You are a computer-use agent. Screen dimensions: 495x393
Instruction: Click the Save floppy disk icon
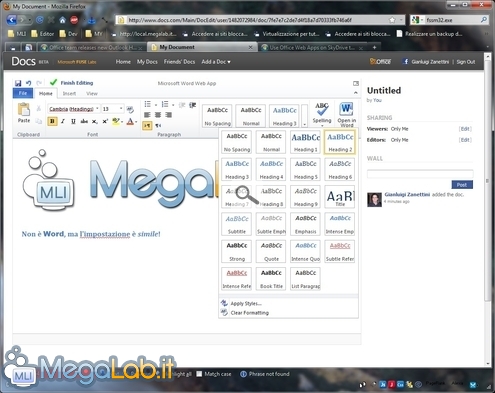pyautogui.click(x=18, y=83)
